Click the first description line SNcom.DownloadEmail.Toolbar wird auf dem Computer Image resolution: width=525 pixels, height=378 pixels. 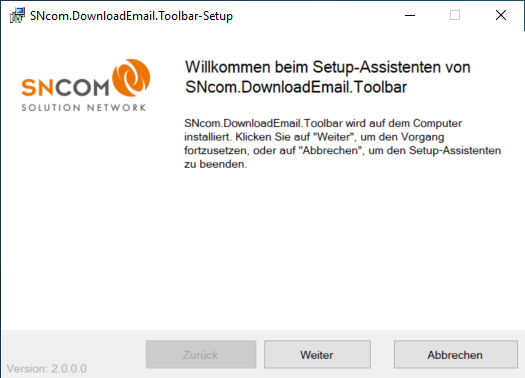pos(323,123)
